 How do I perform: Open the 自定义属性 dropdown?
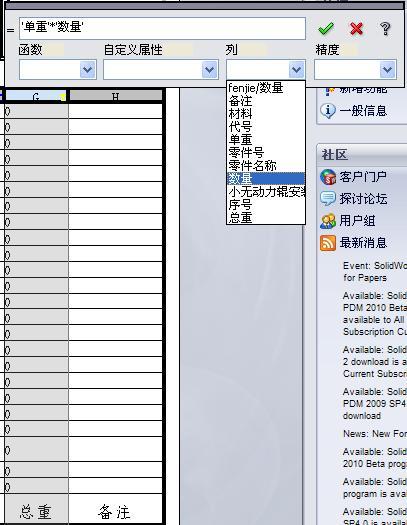coord(161,70)
